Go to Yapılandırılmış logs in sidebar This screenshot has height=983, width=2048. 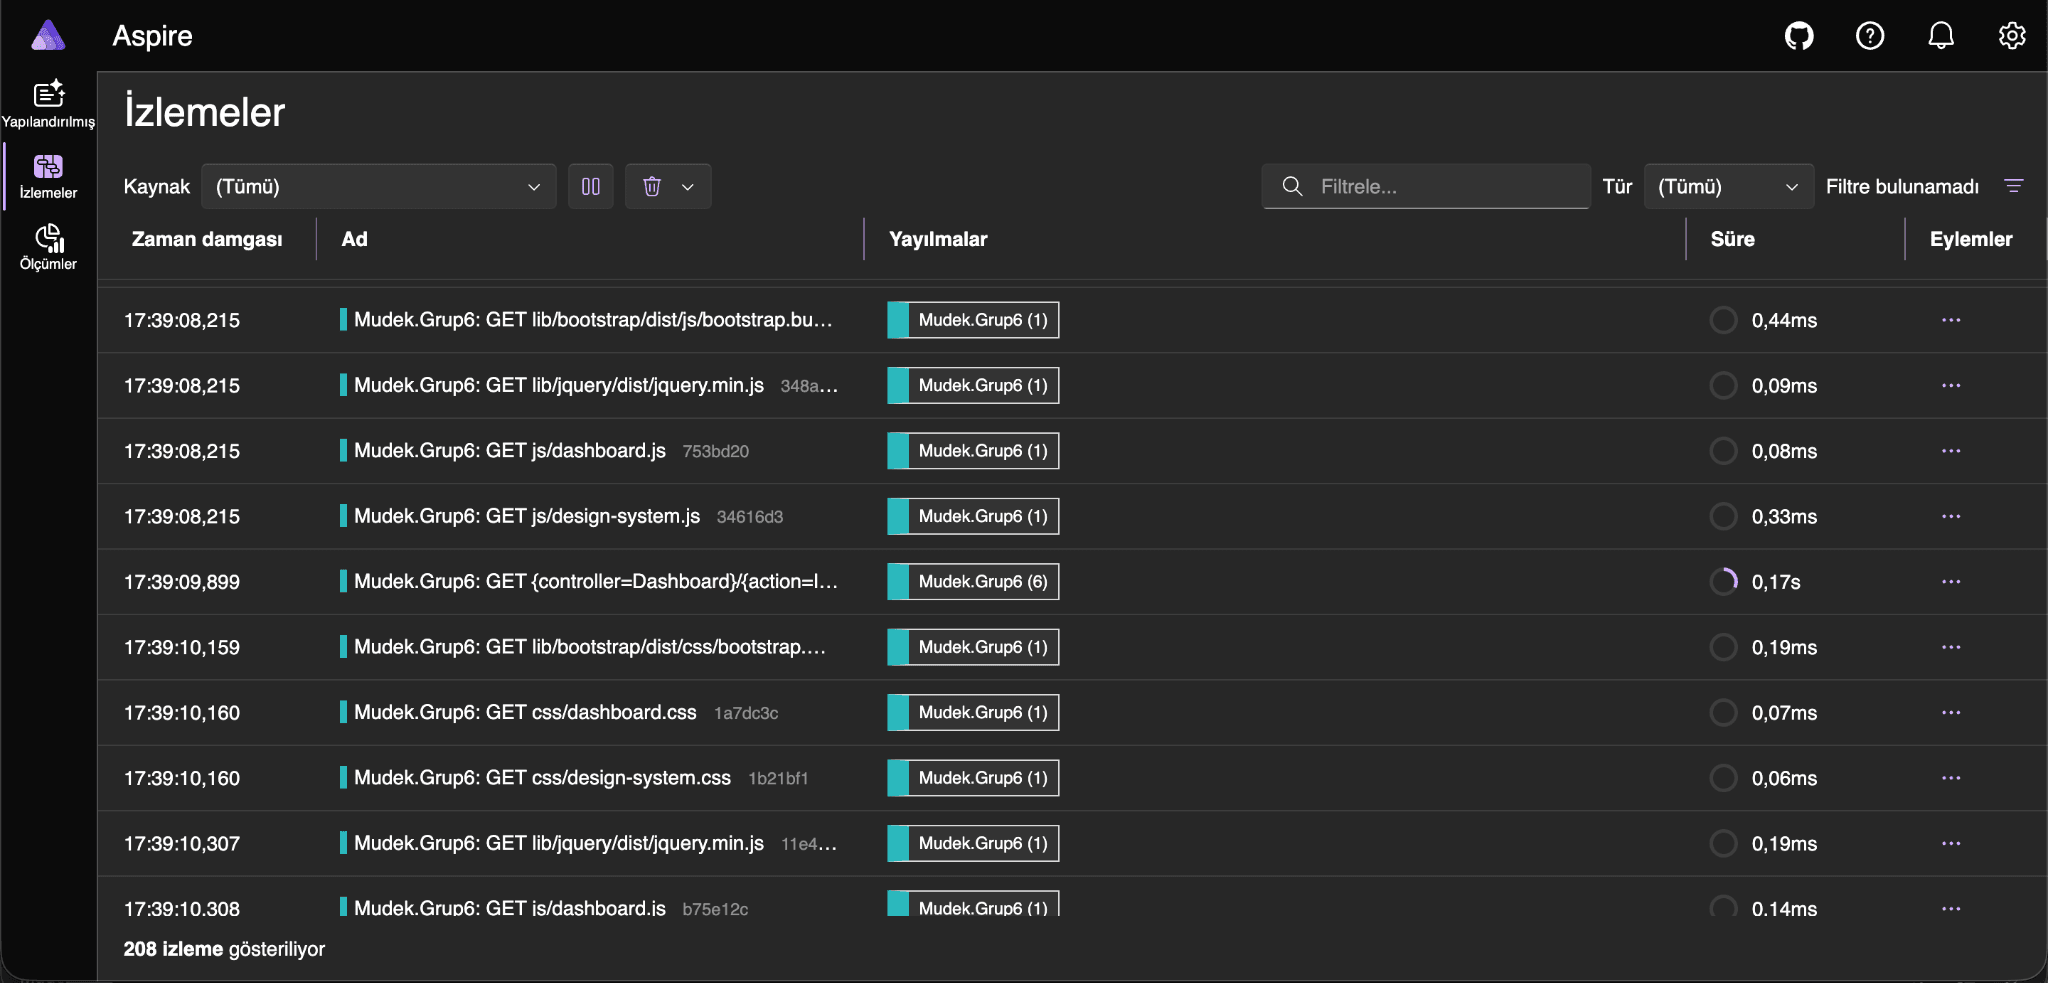(48, 104)
